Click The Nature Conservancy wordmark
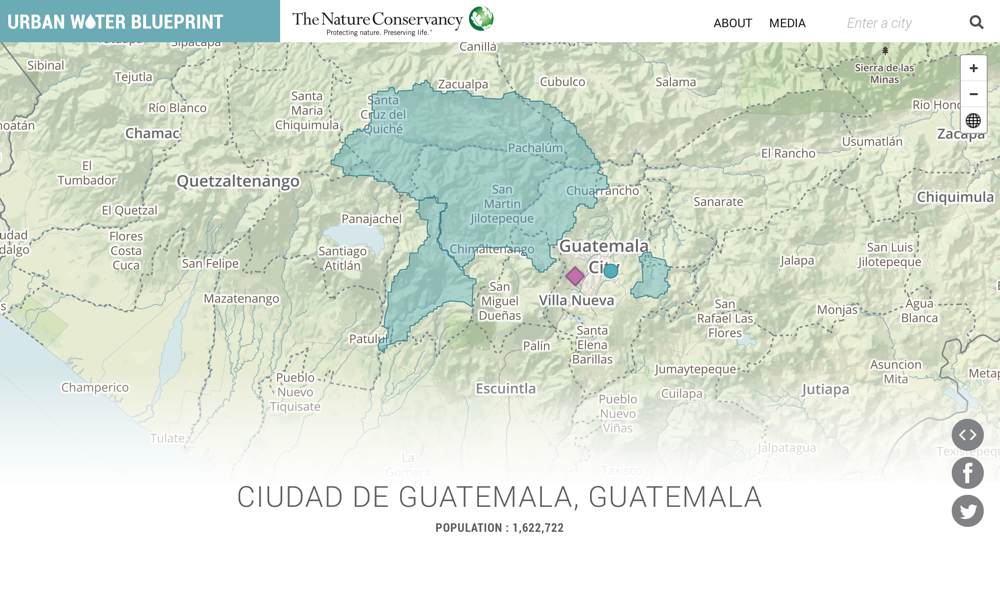 click(x=378, y=22)
